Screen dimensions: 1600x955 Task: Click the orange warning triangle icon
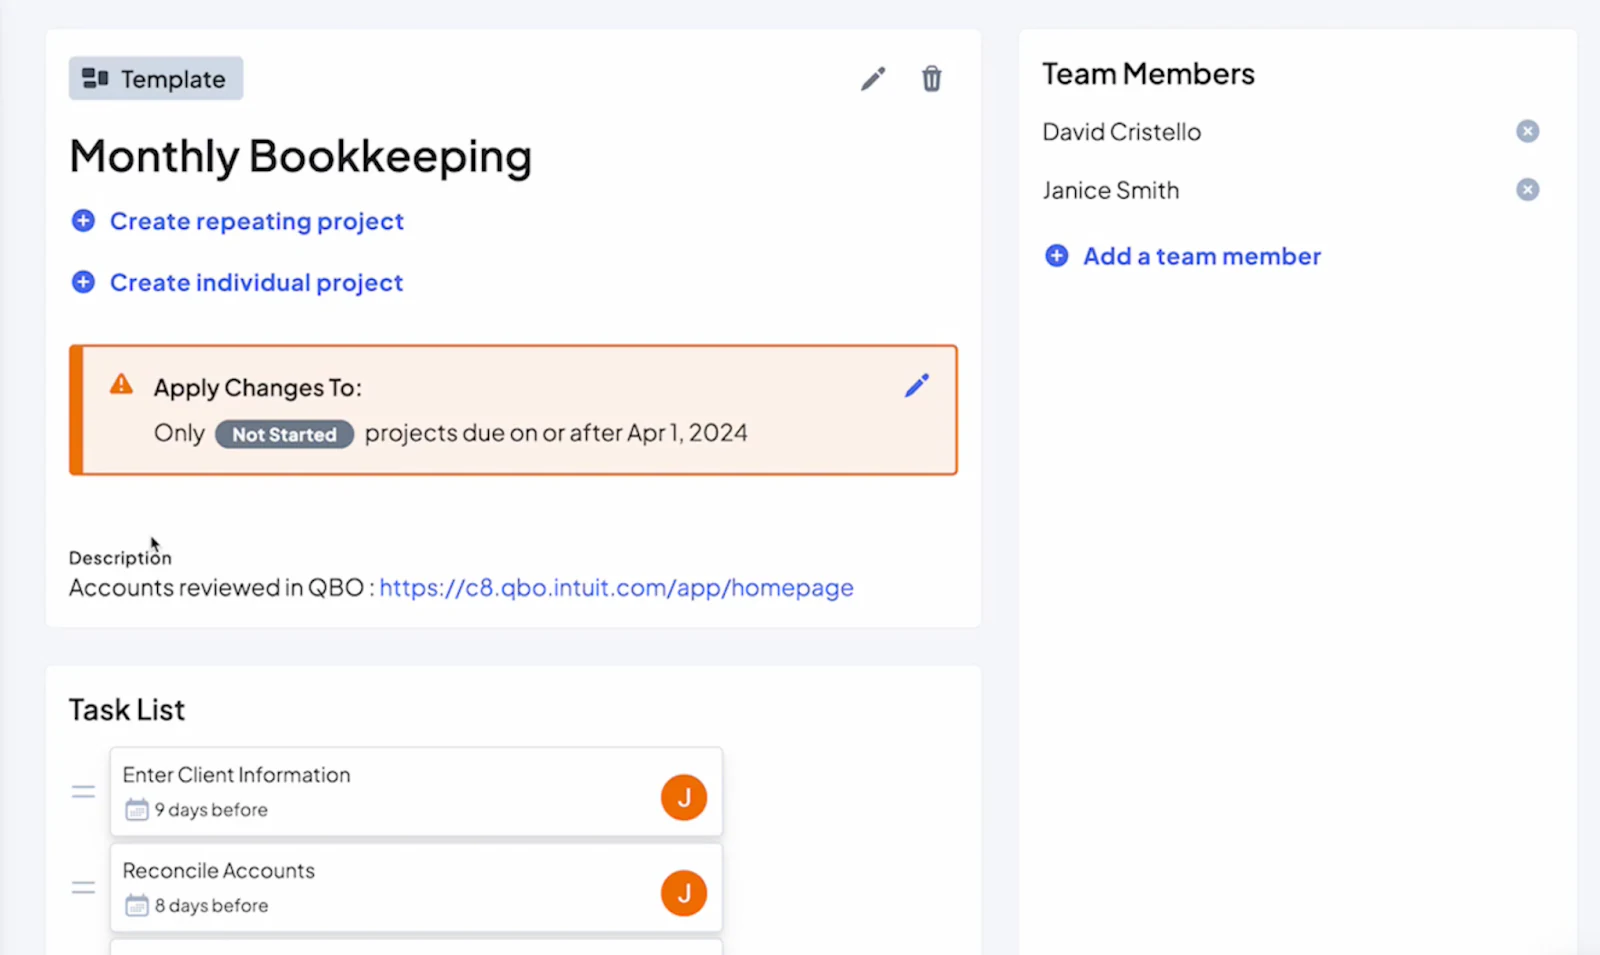121,385
